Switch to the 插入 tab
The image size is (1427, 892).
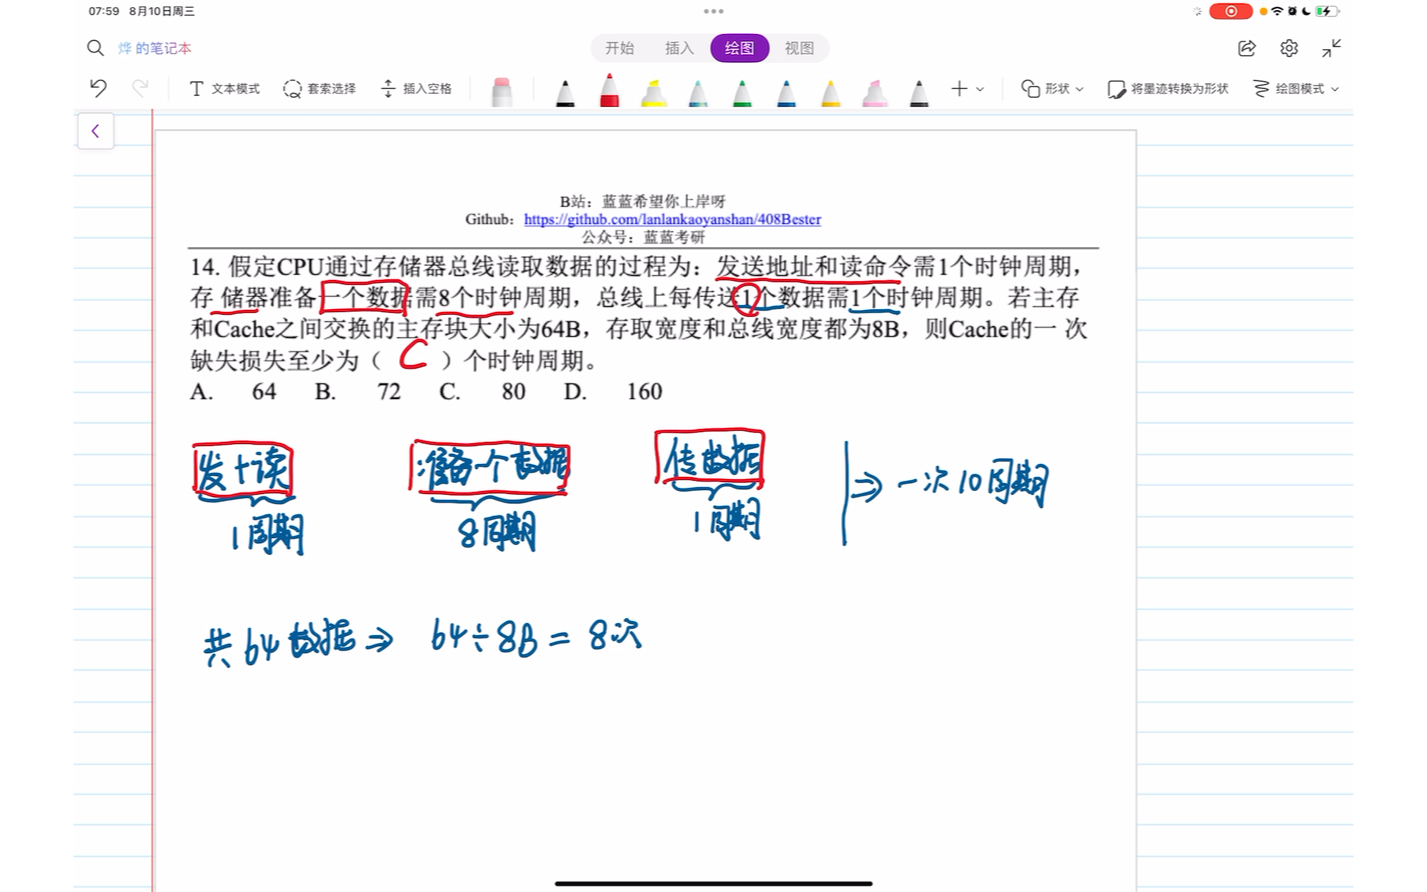pos(679,48)
